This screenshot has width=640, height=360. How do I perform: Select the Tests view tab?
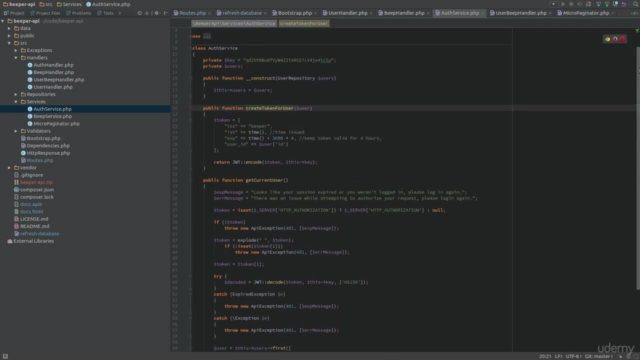tap(106, 13)
